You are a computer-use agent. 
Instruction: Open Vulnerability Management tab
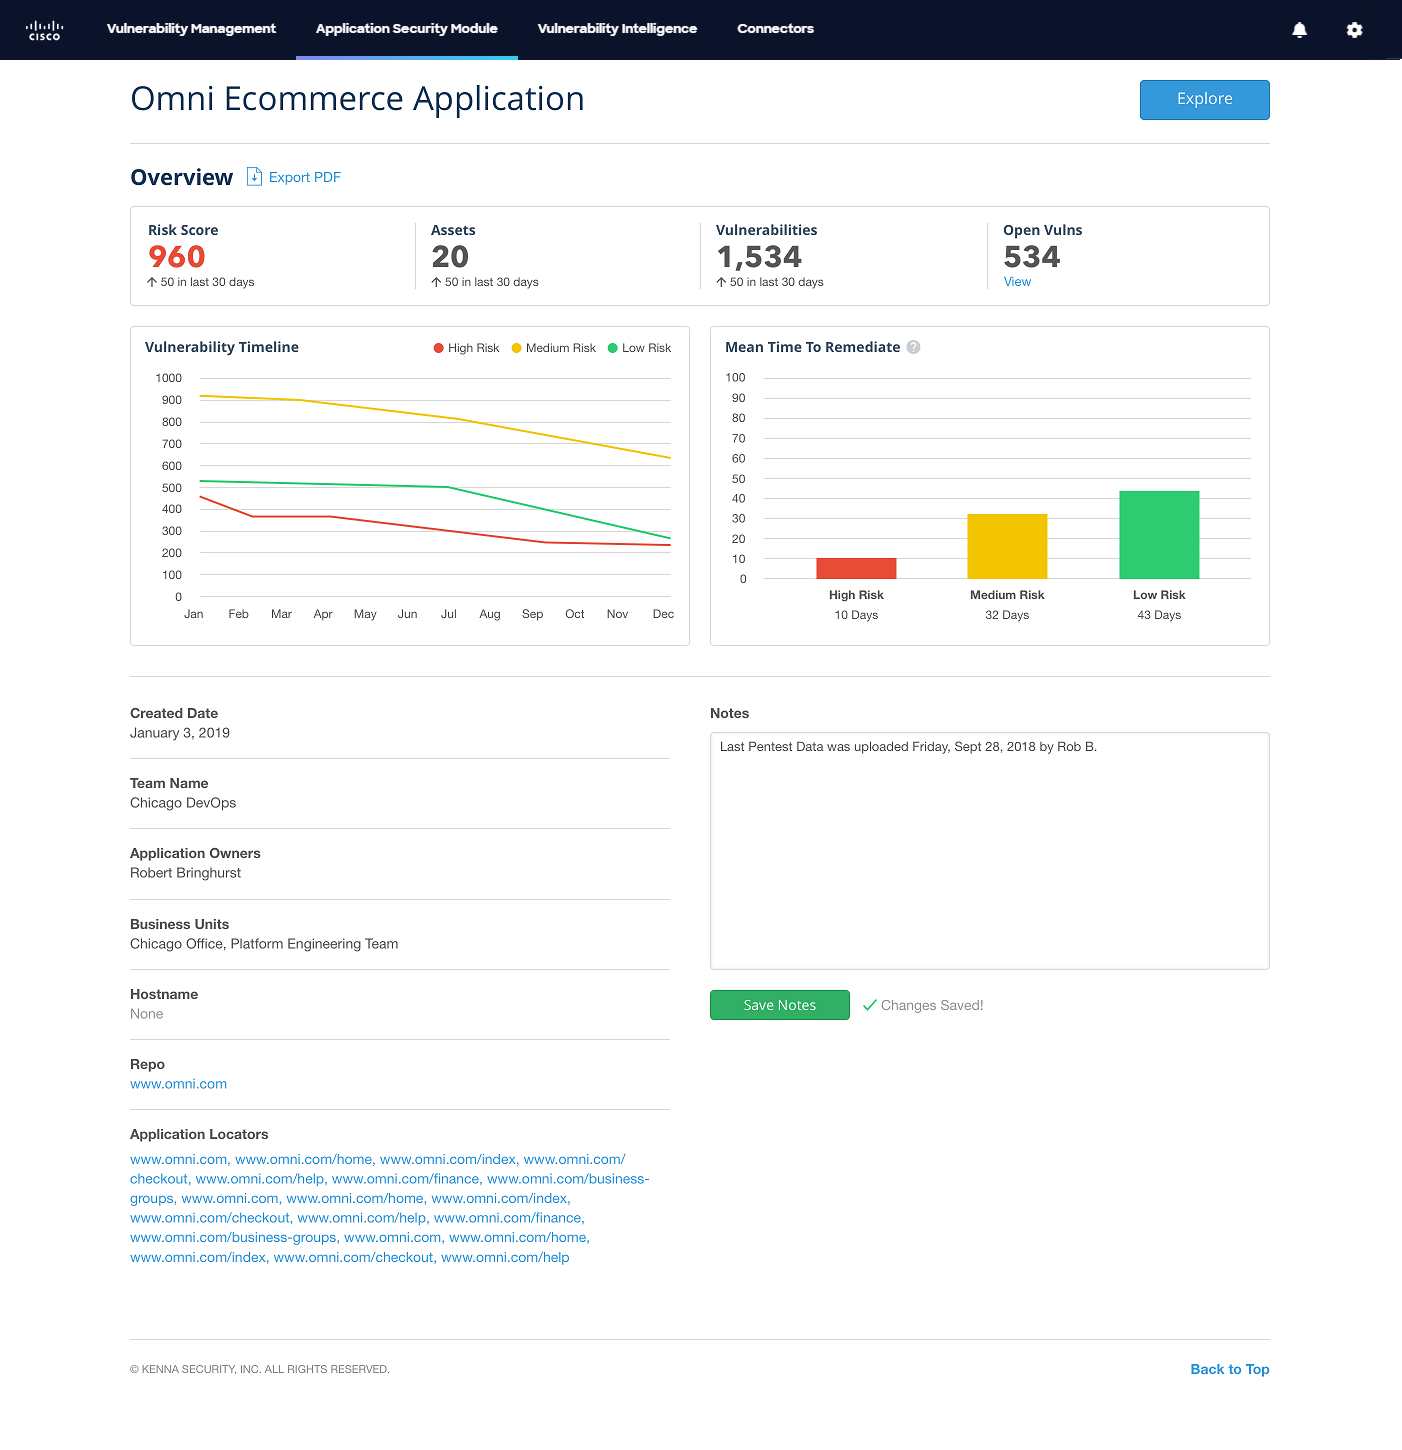(x=191, y=29)
